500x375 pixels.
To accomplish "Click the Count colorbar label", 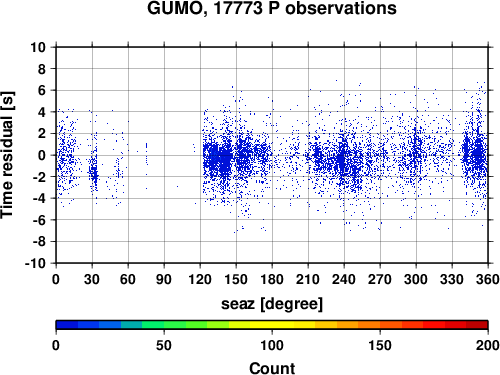I will coord(272,368).
